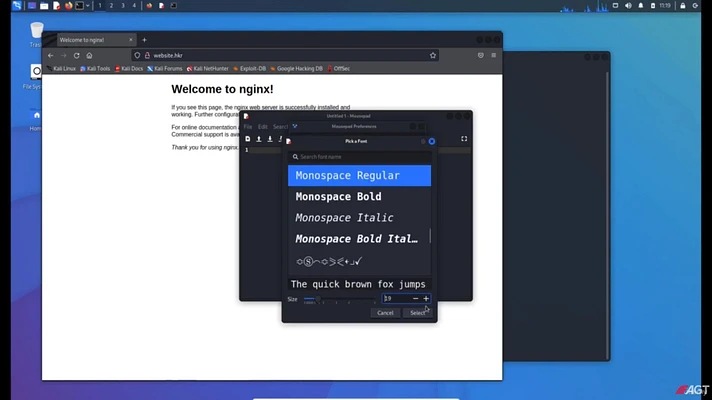This screenshot has width=712, height=400.
Task: Launch Firefox from the top panel
Action: click(x=68, y=5)
